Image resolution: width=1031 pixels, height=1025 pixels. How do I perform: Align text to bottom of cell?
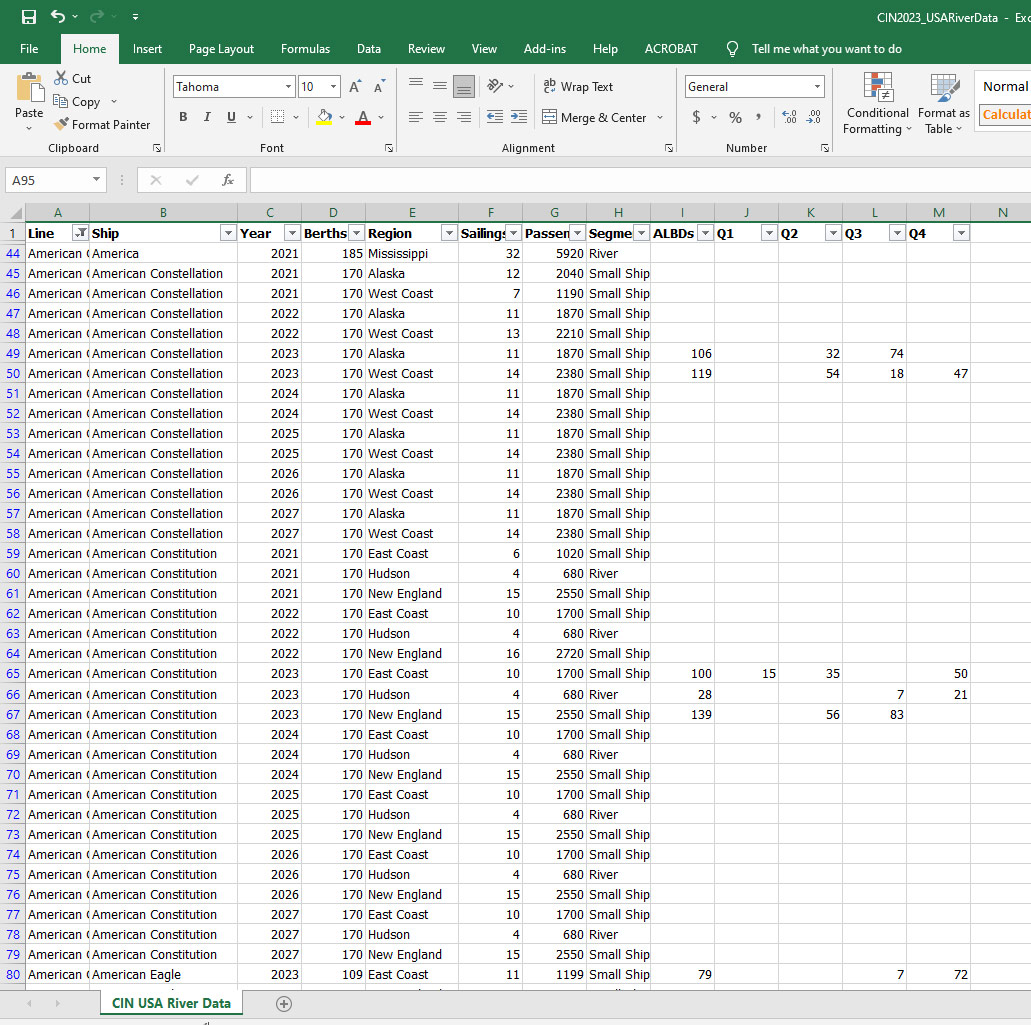[464, 85]
